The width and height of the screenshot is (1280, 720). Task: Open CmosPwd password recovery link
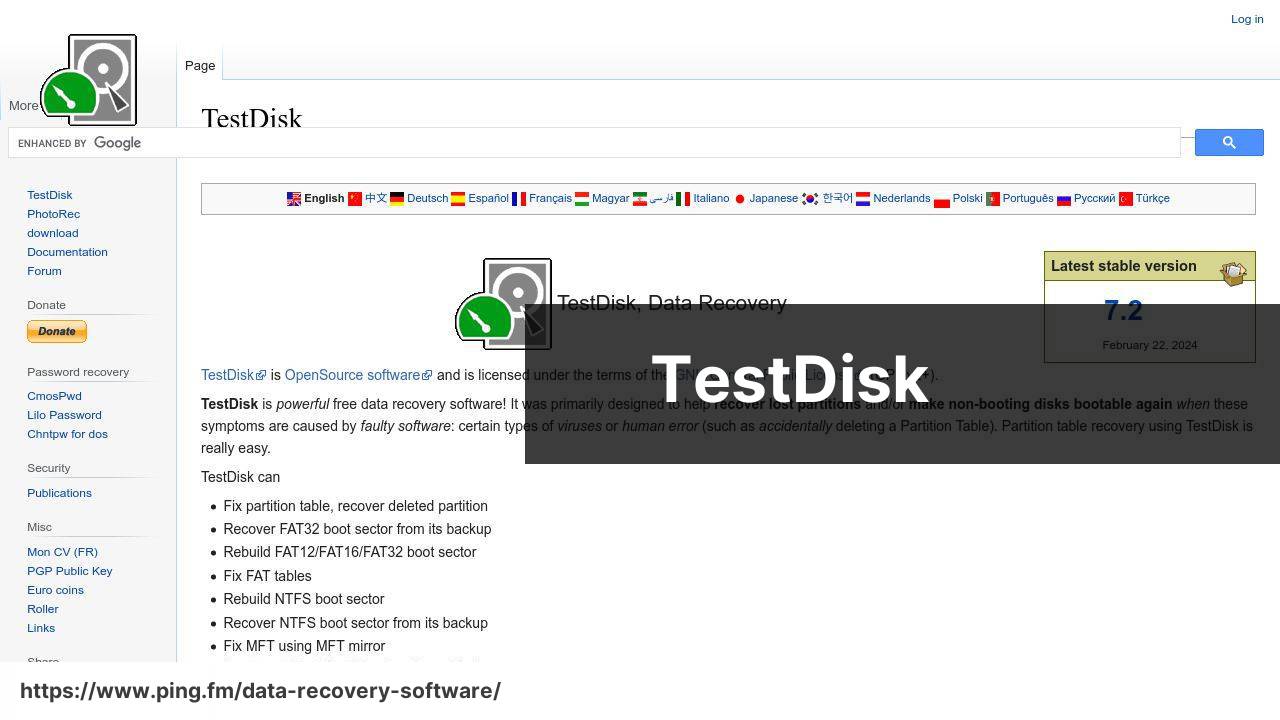coord(54,396)
